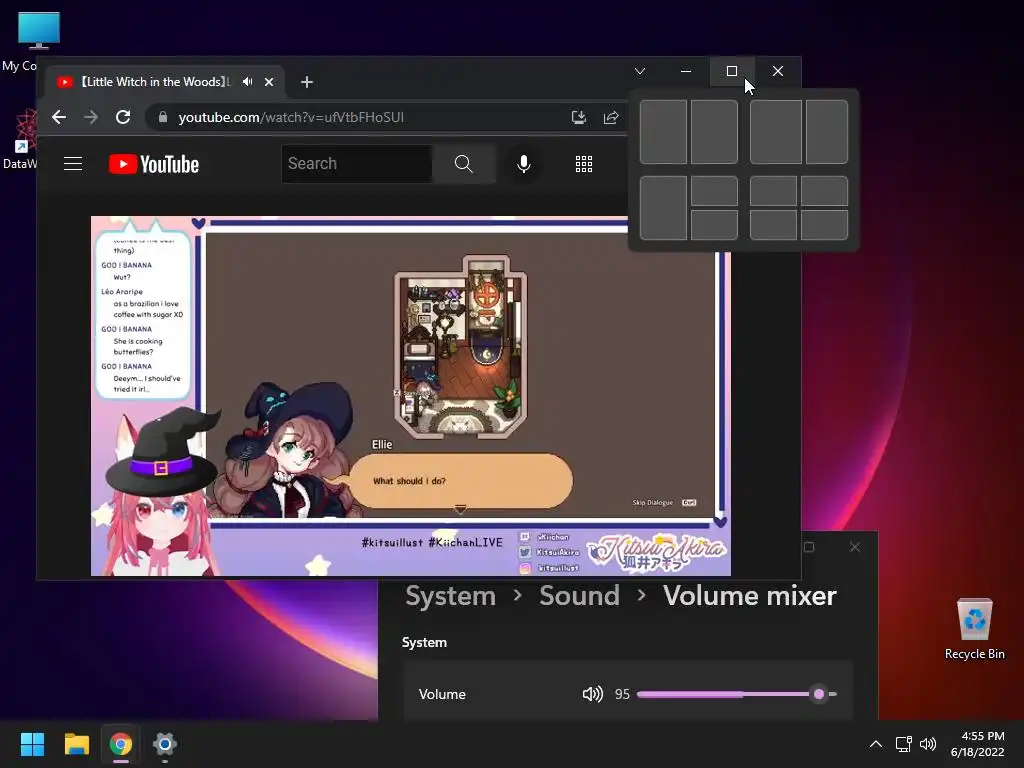Minimize the Chrome window
The height and width of the screenshot is (768, 1024).
686,71
